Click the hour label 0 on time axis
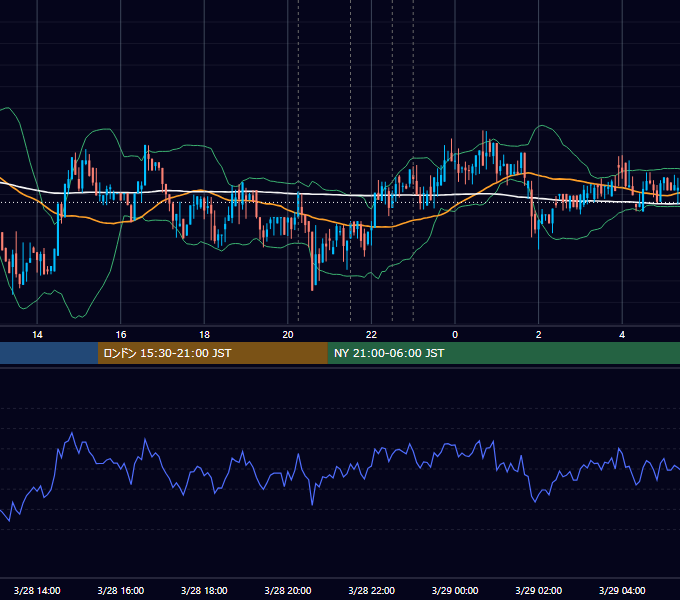 tap(455, 335)
